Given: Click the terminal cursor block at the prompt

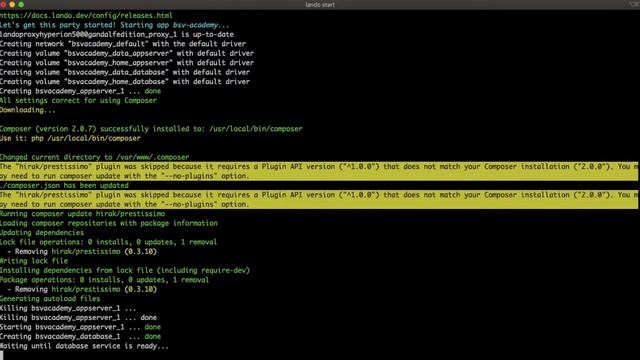Looking at the screenshot, I should 2,355.
